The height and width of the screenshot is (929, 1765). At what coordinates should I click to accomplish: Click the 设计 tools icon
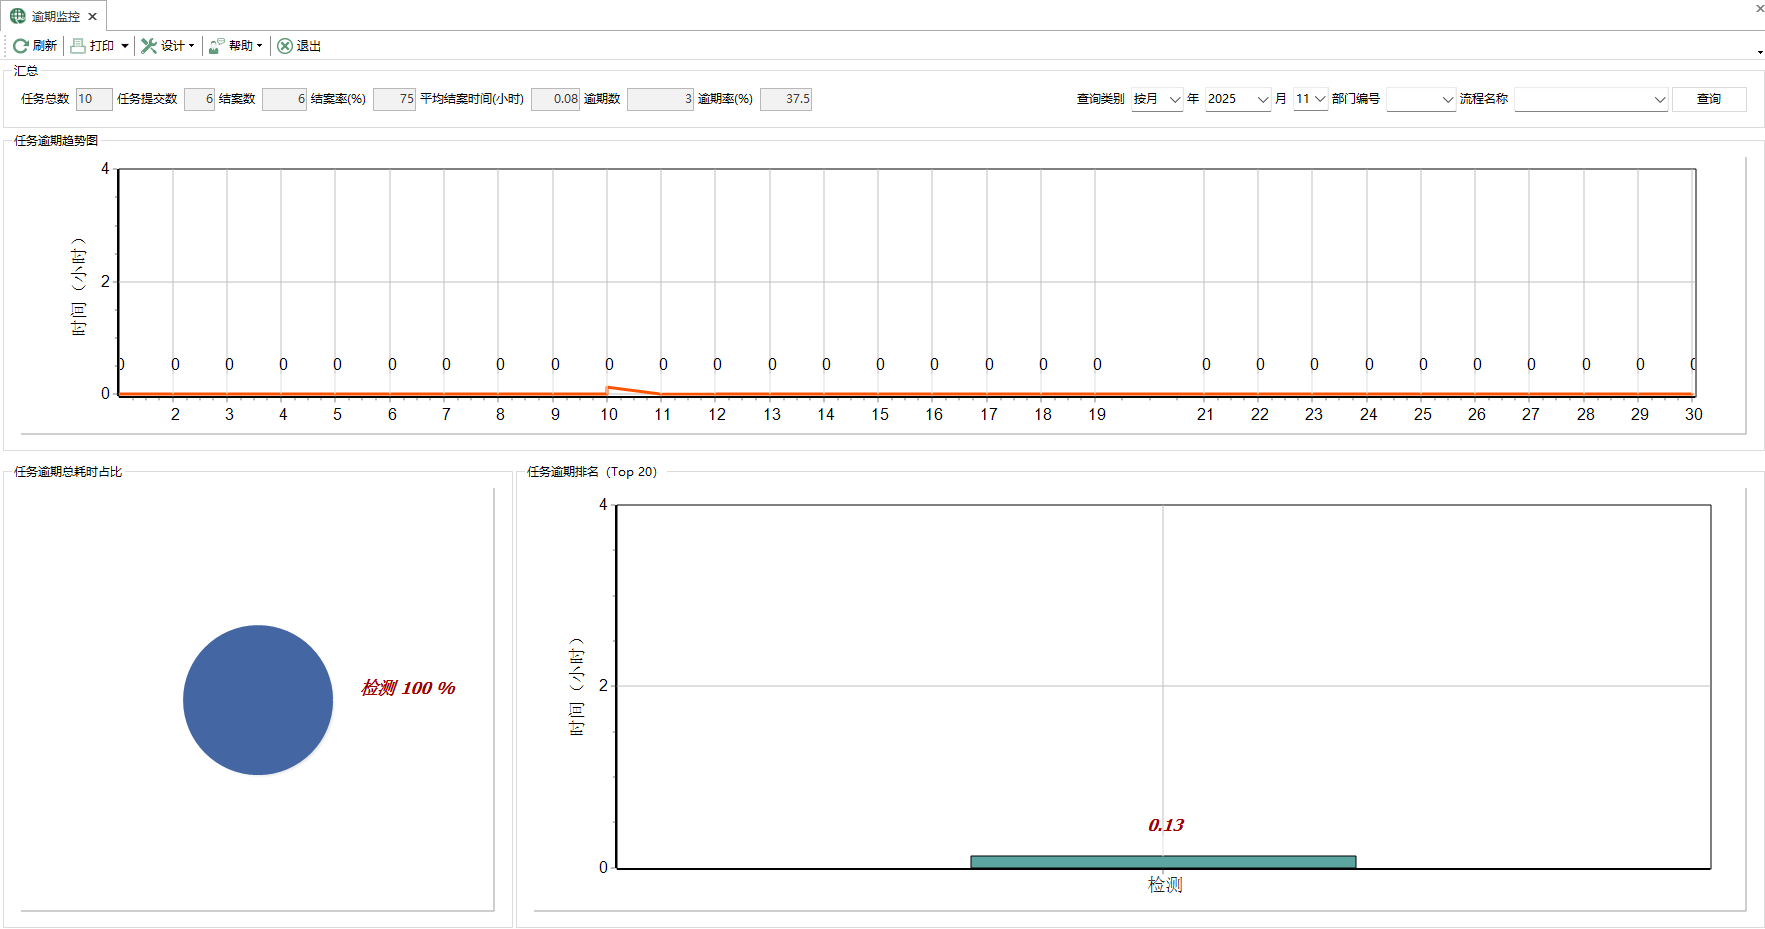click(149, 46)
